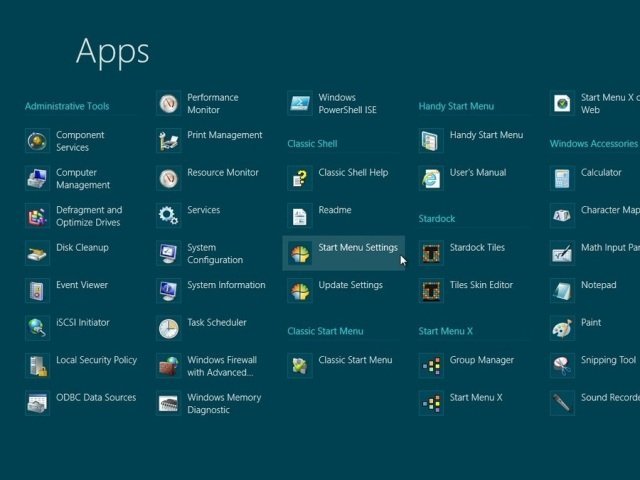
Task: Open Update Settings shell icon
Action: pyautogui.click(x=300, y=291)
